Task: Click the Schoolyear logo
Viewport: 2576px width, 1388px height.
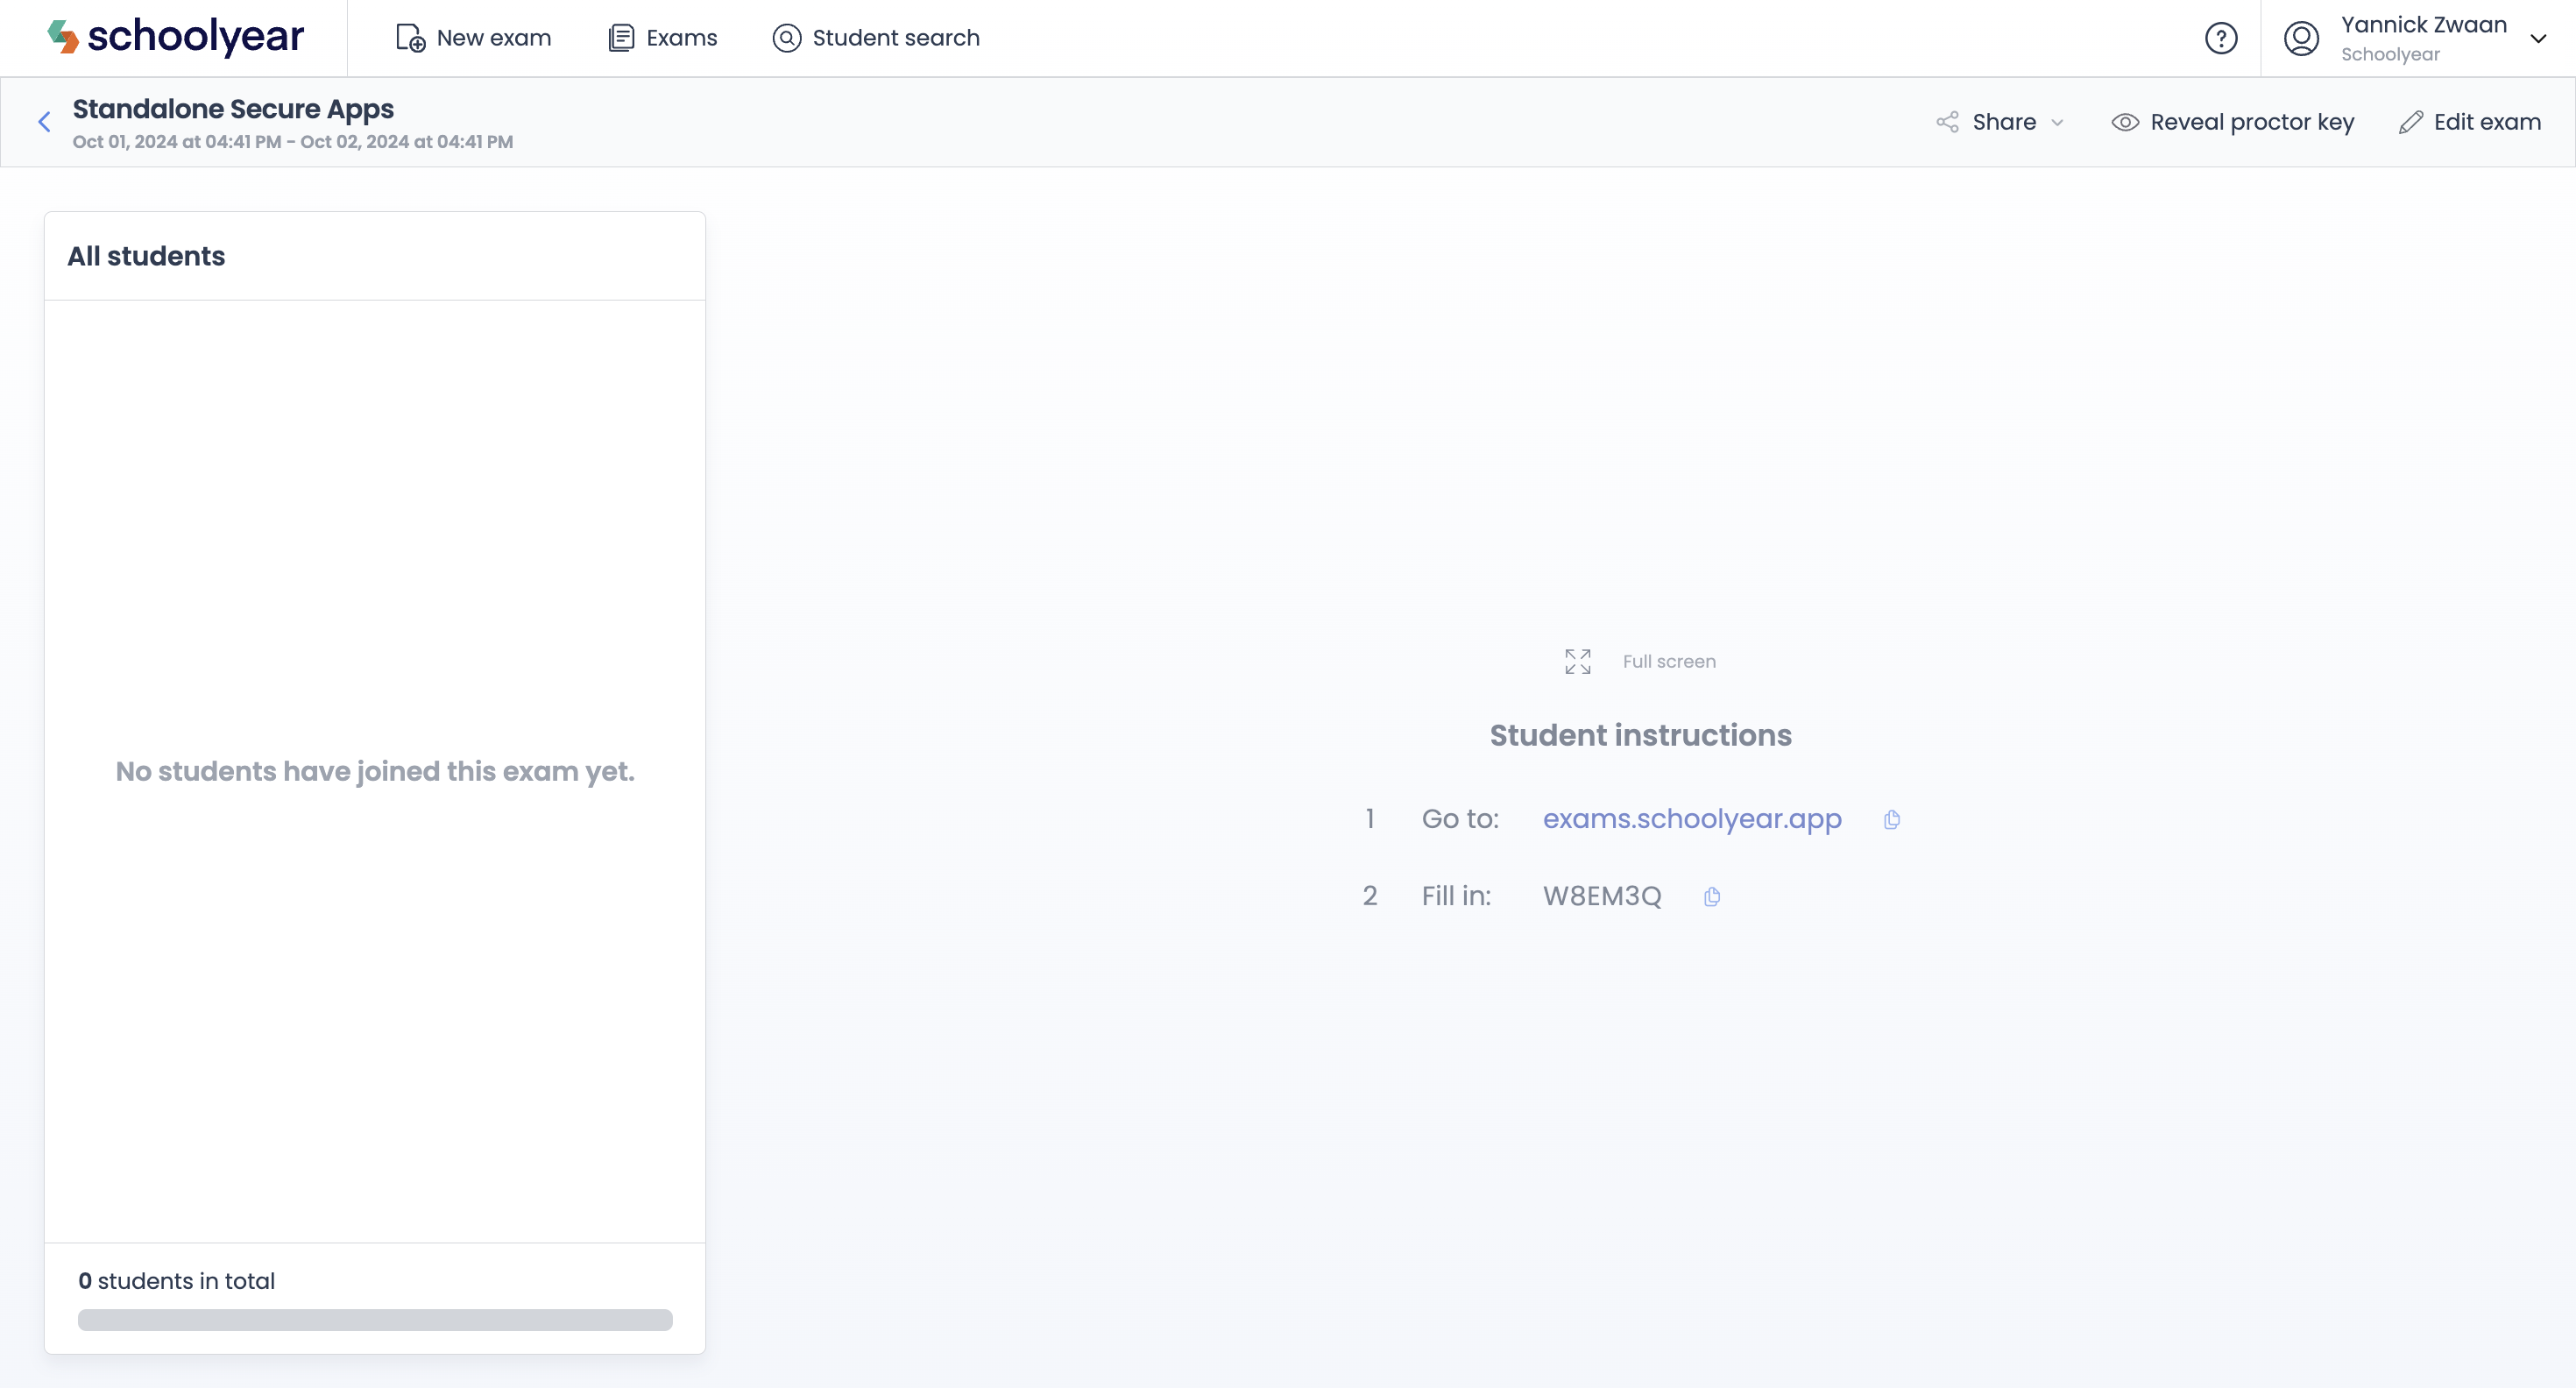Action: [x=176, y=37]
